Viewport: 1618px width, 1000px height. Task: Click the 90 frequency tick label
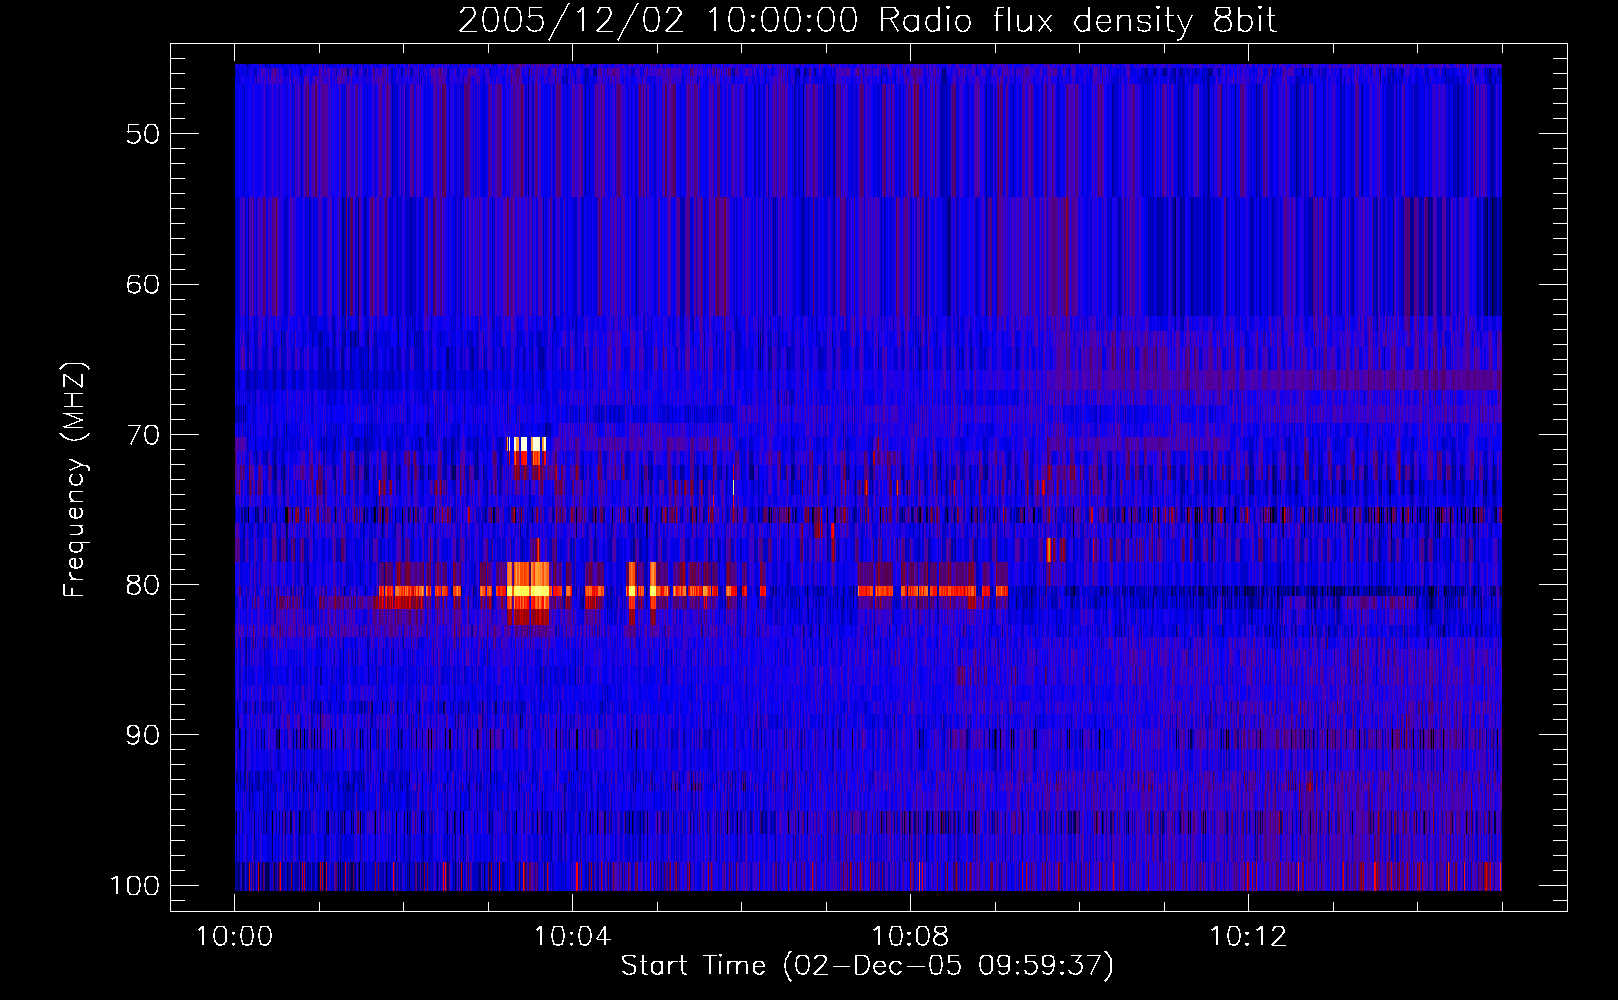143,735
